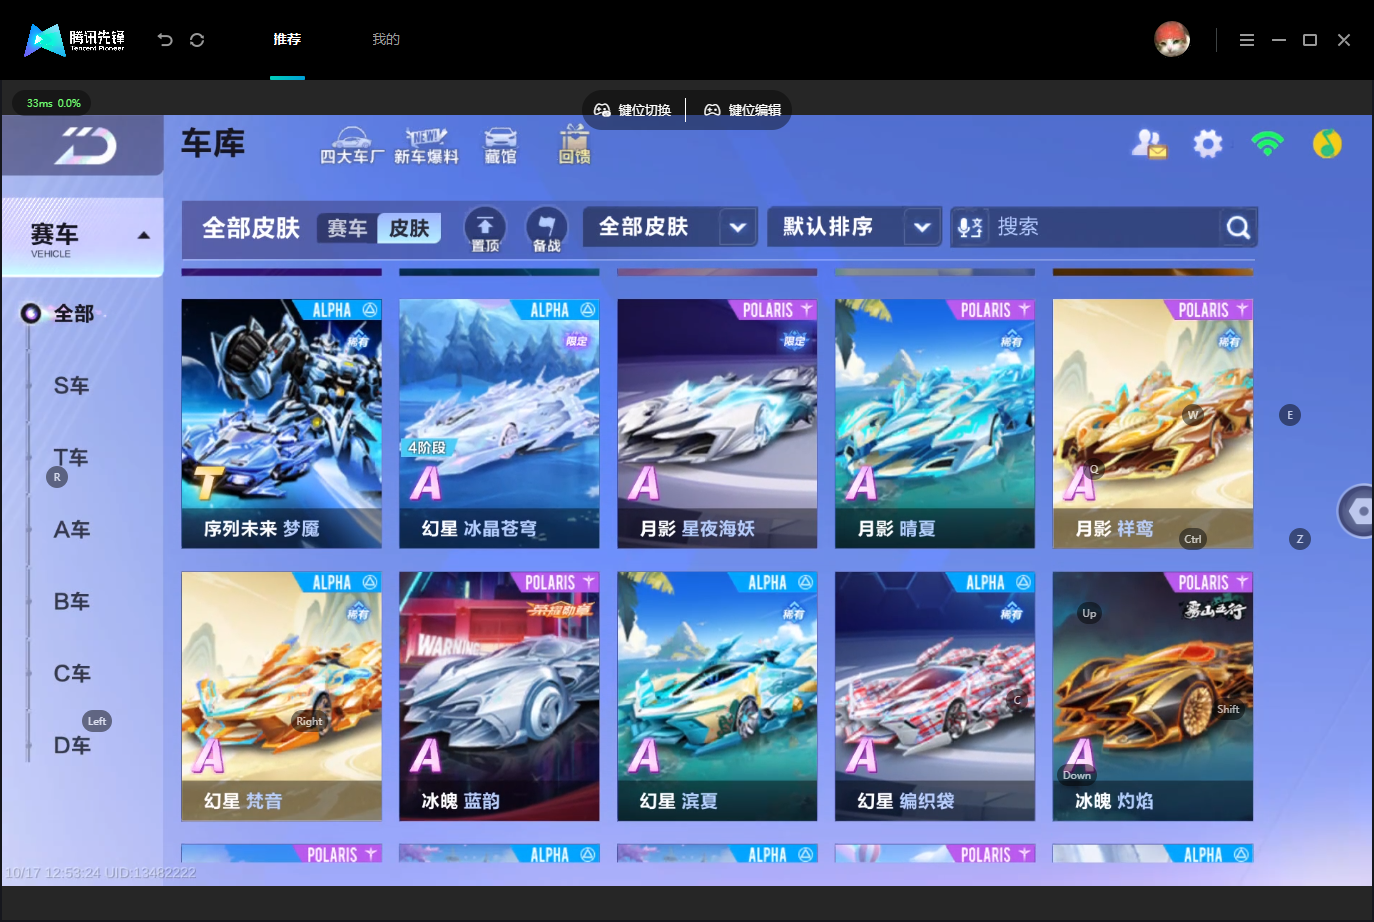Select the A车 category
The width and height of the screenshot is (1374, 922).
pos(72,530)
